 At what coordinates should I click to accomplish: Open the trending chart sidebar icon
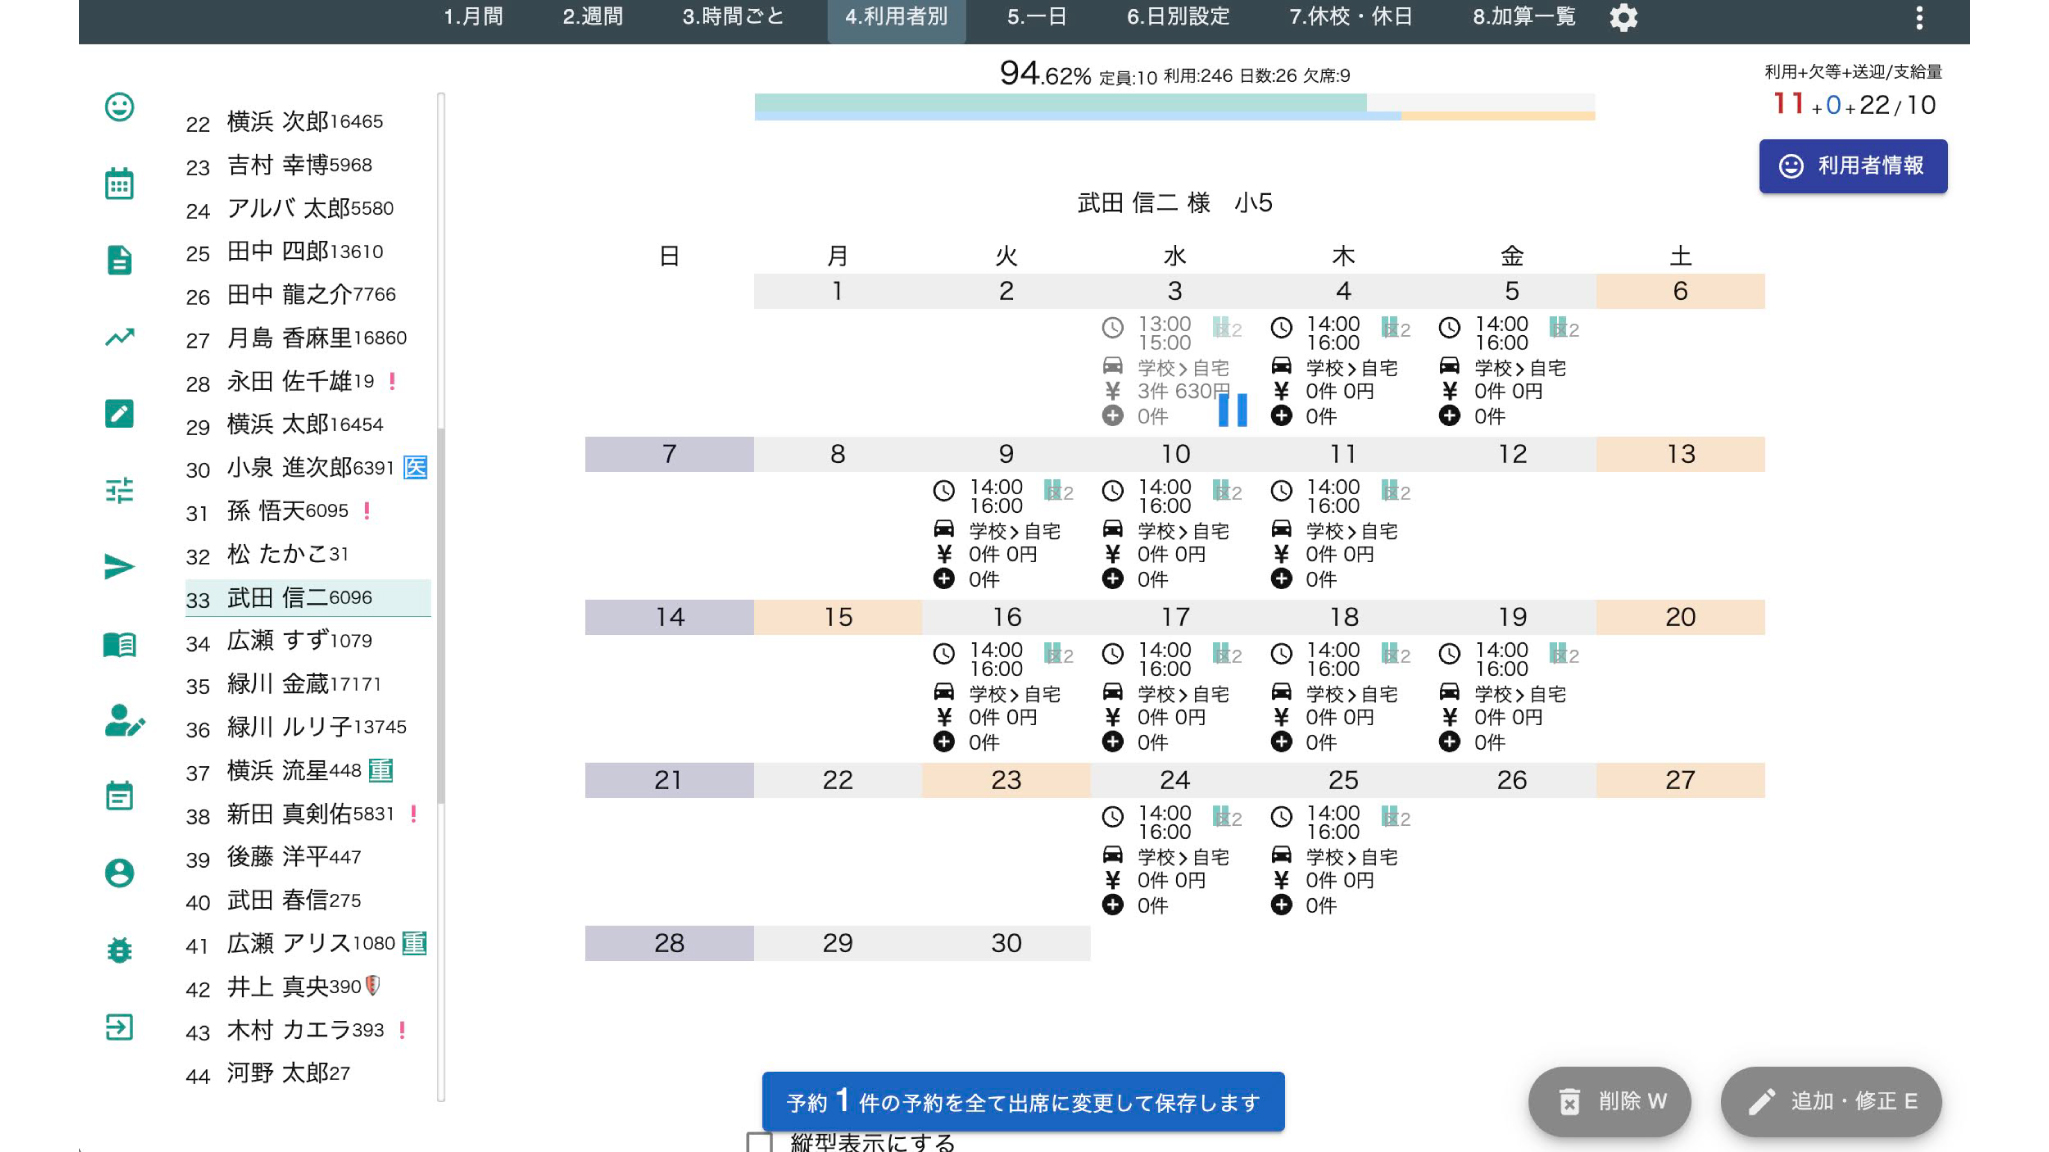coord(119,337)
